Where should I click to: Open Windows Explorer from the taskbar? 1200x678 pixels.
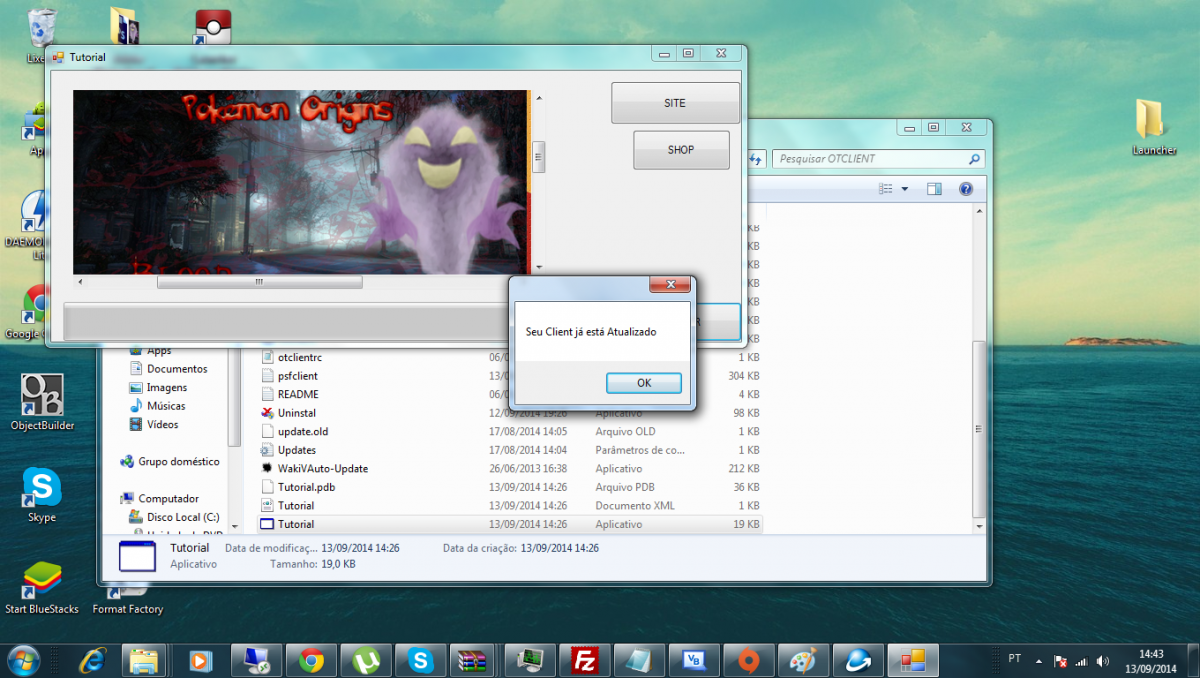point(143,660)
